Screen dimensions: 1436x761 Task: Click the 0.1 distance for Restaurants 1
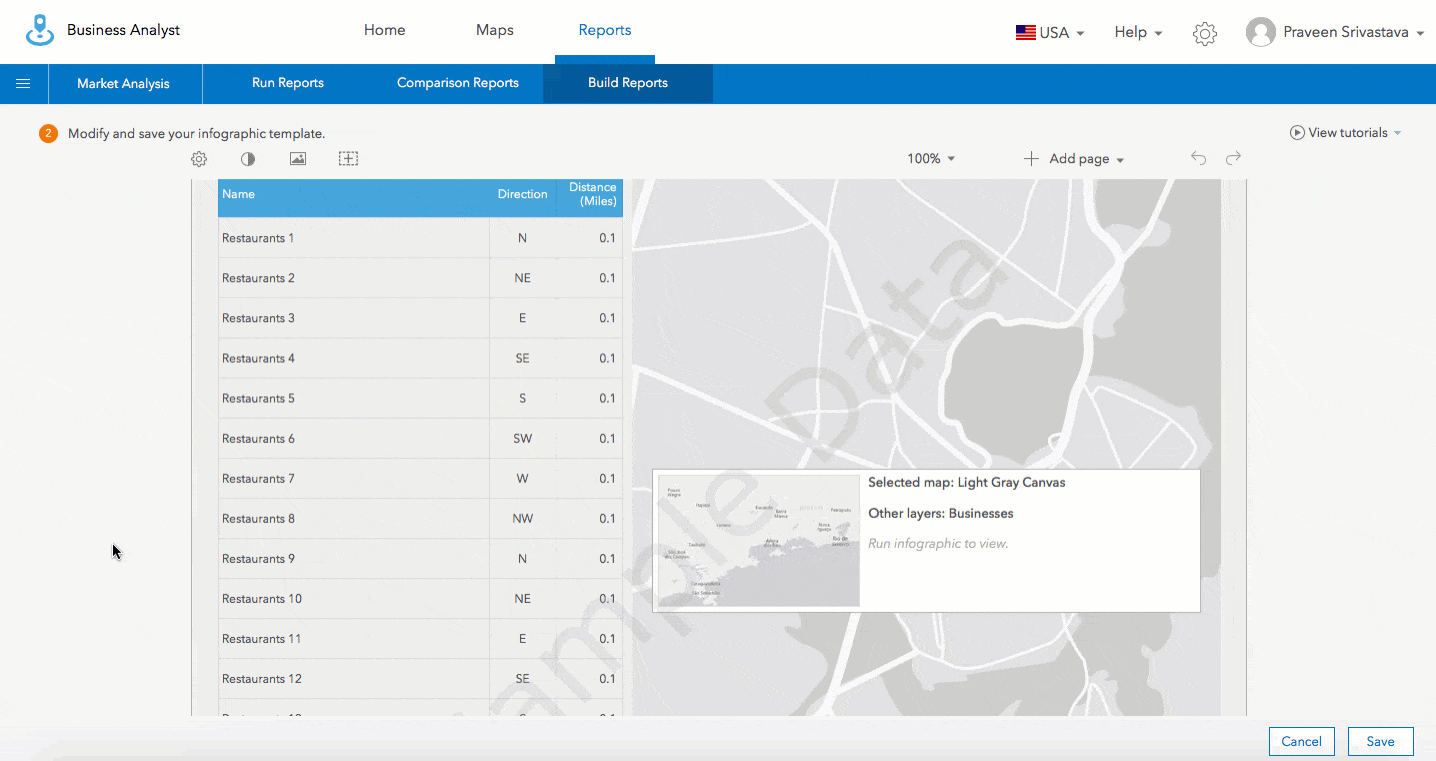click(x=607, y=238)
